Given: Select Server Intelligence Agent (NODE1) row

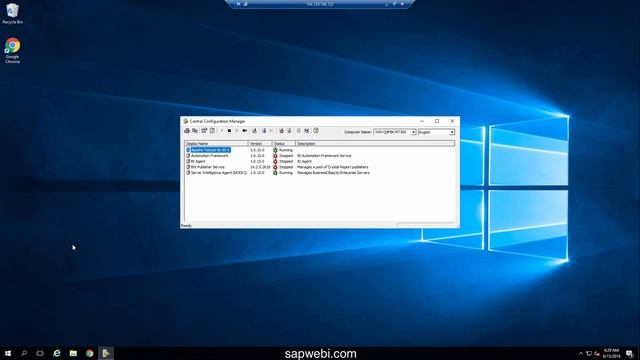Looking at the screenshot, I should (x=218, y=173).
